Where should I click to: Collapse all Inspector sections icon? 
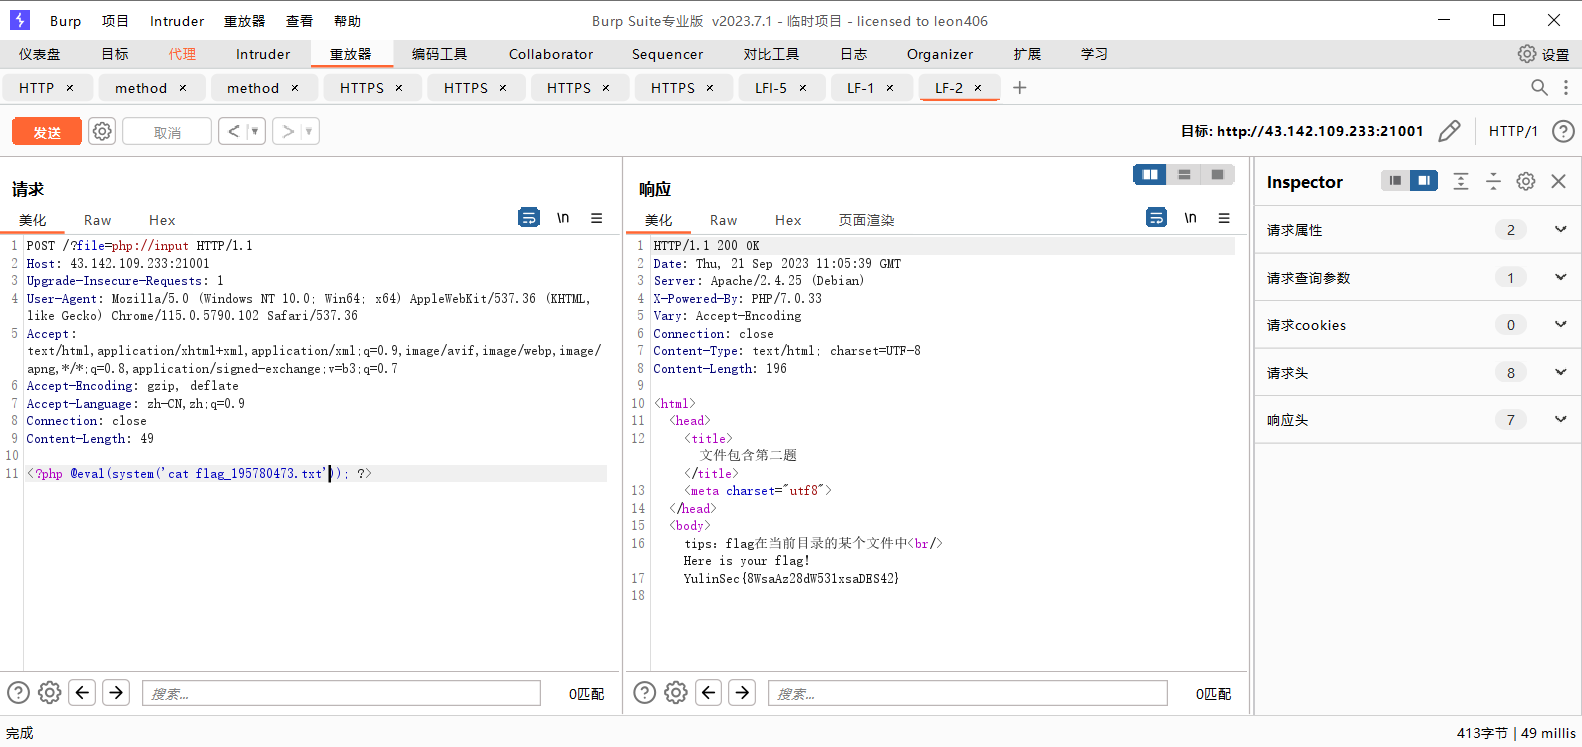(1493, 181)
